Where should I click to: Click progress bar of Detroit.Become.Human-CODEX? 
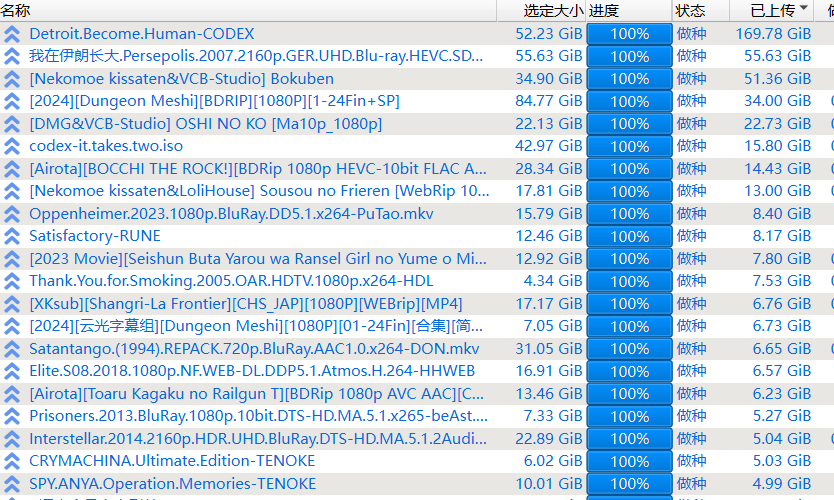[x=629, y=34]
